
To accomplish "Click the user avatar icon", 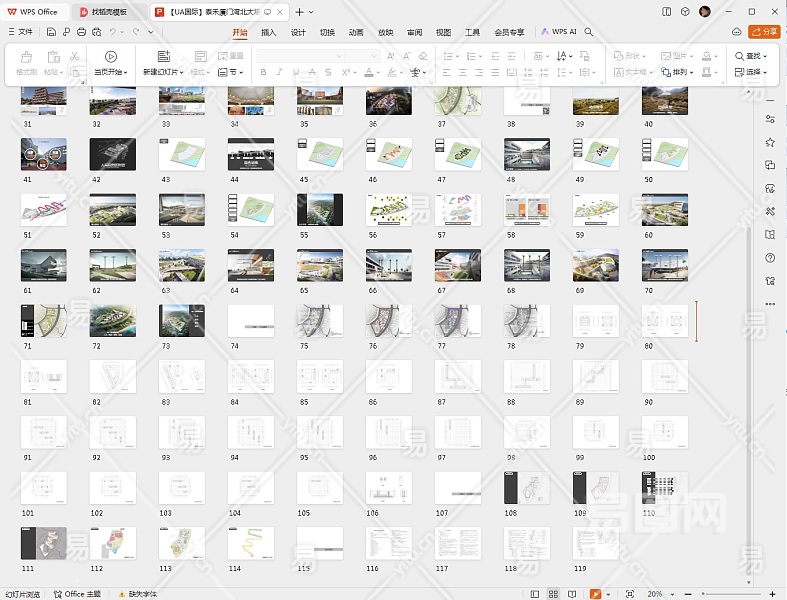I will (x=705, y=11).
